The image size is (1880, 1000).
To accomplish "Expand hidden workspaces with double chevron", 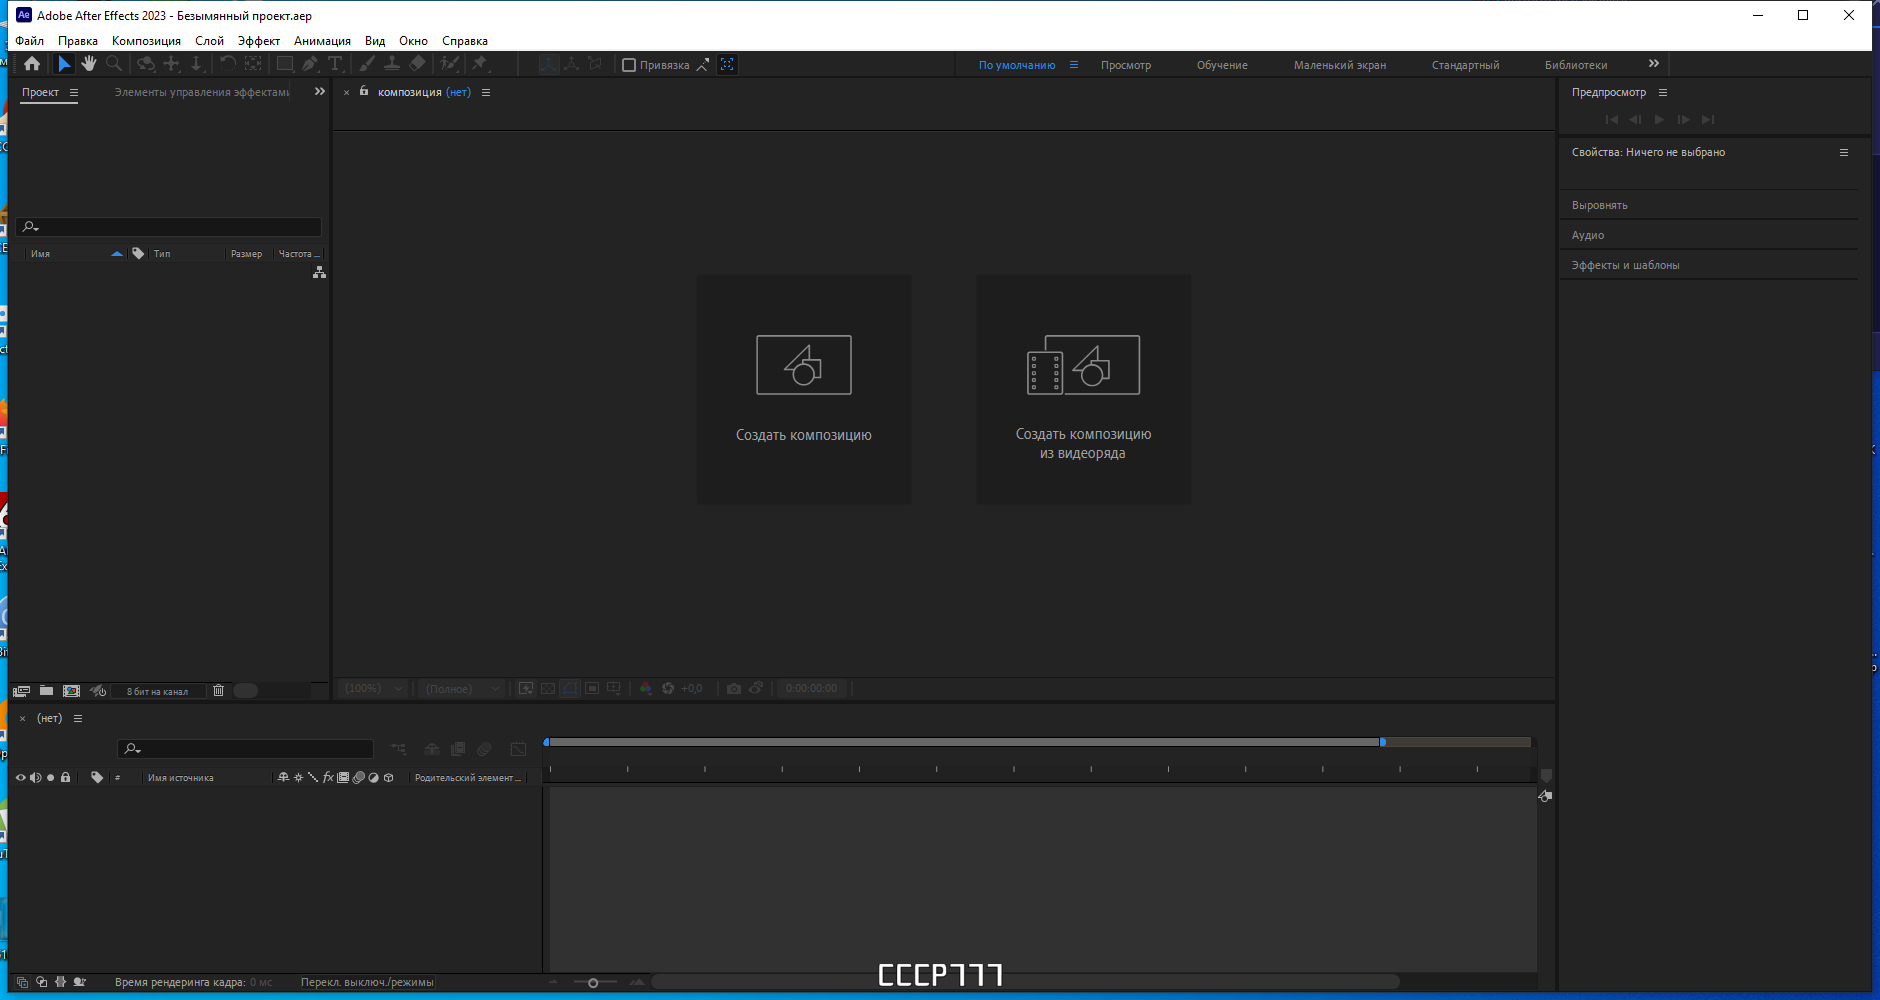I will (1654, 64).
